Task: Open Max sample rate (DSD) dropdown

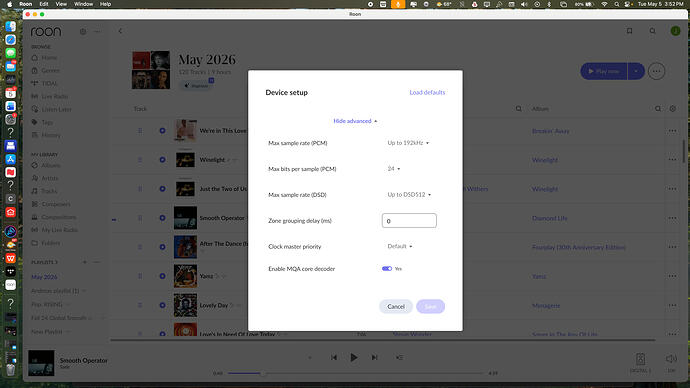Action: [409, 195]
